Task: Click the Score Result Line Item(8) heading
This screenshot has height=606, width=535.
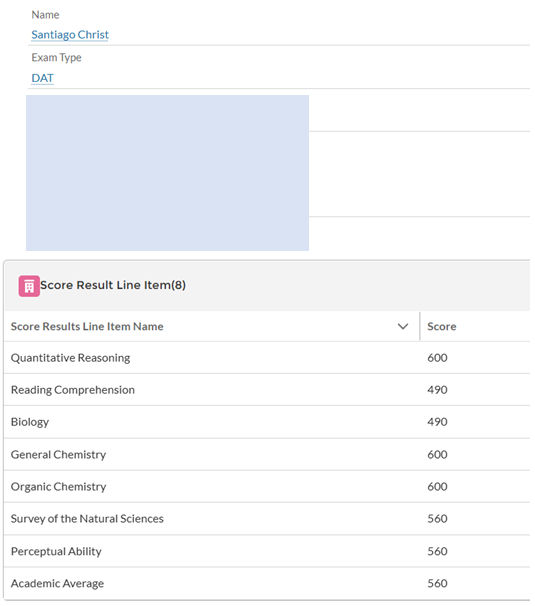Action: [x=113, y=285]
